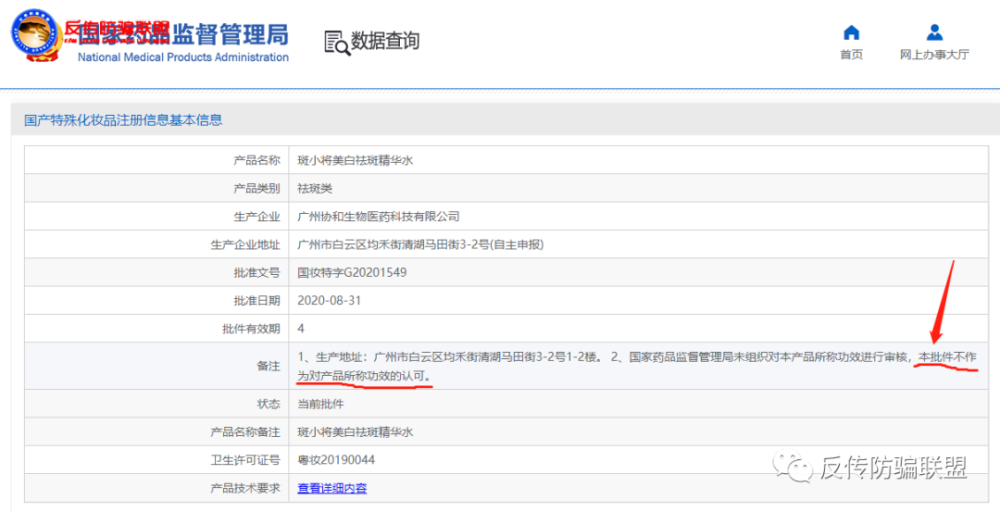1000x512 pixels.
Task: Select the 产品类别 row label
Action: [x=257, y=189]
